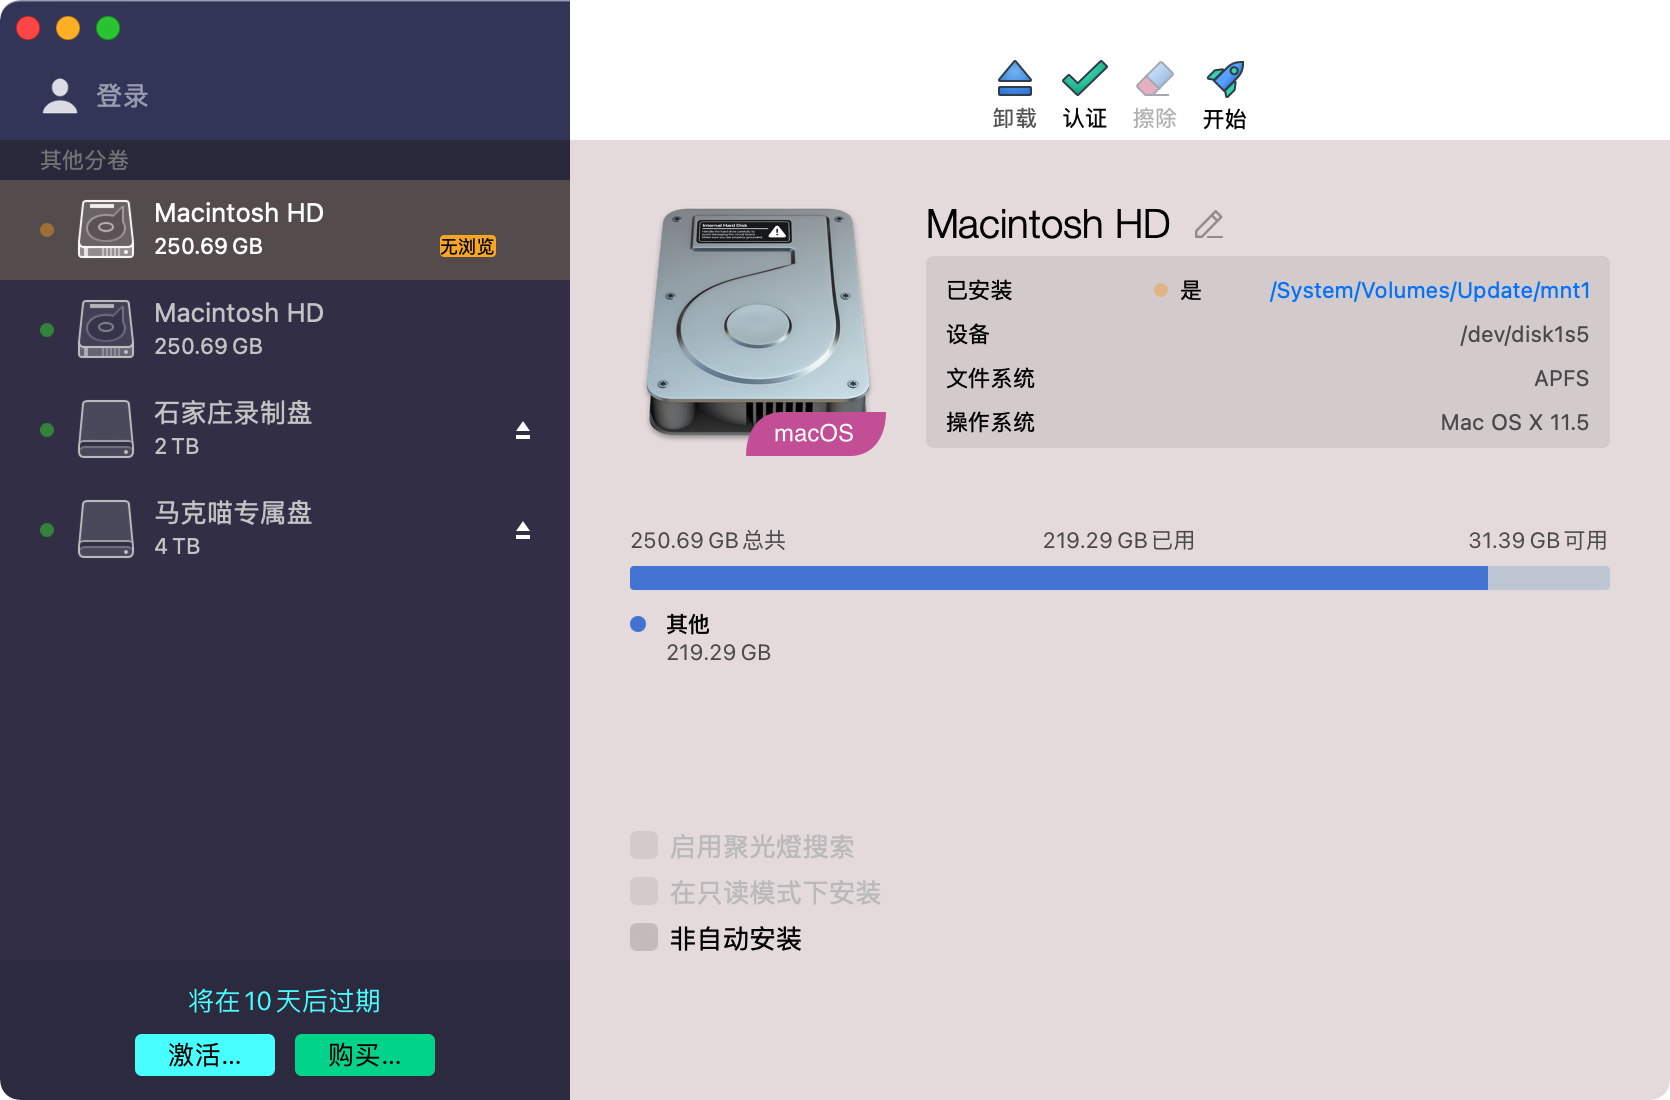Click the Erase (擦除) eraser icon
This screenshot has width=1670, height=1100.
1154,78
